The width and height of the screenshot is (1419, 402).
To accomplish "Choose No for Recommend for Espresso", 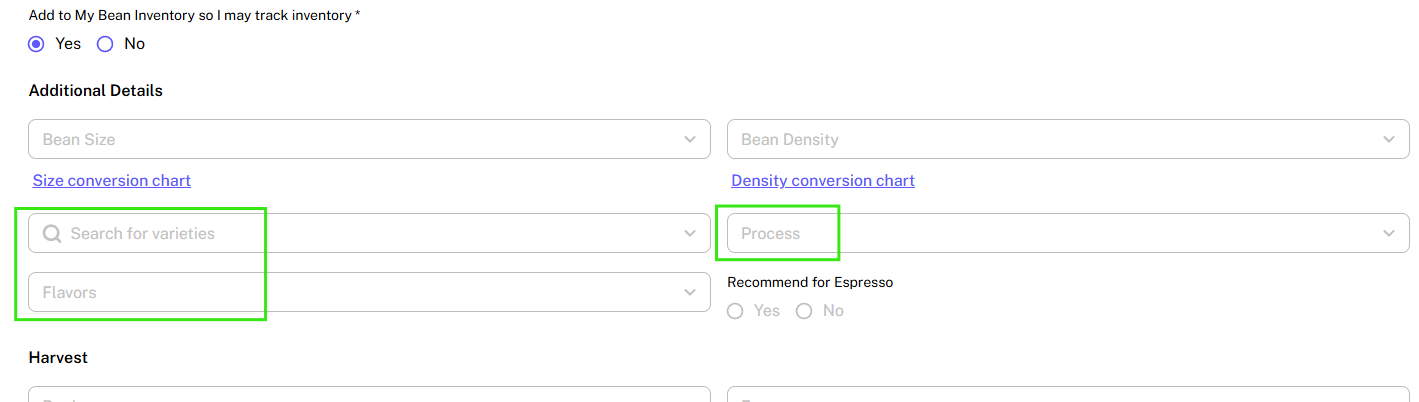I will [x=804, y=311].
